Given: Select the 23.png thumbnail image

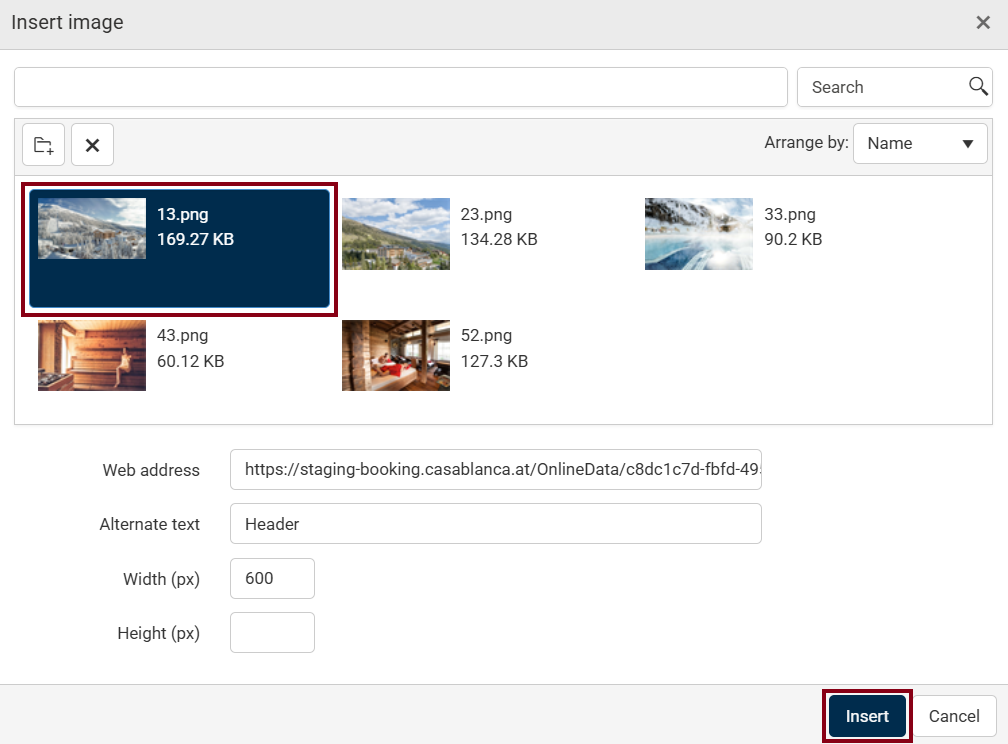Looking at the screenshot, I should 396,233.
